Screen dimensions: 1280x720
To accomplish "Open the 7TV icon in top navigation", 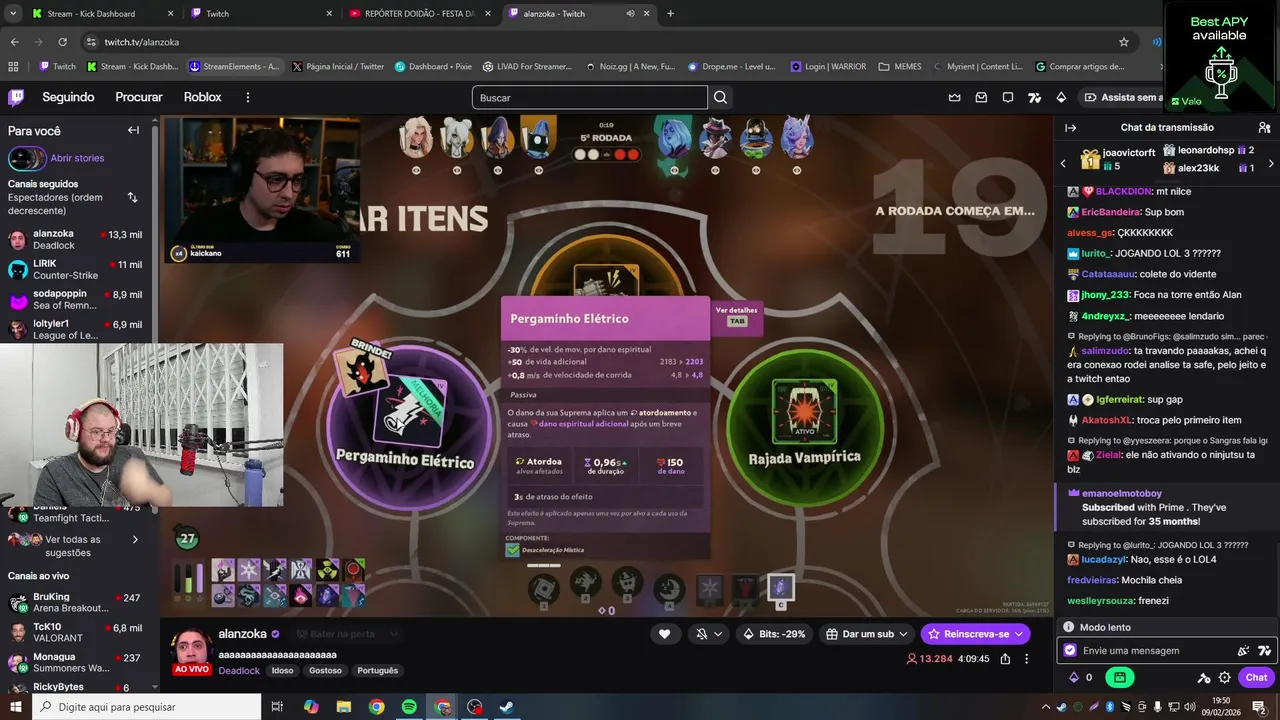I will (x=1035, y=97).
